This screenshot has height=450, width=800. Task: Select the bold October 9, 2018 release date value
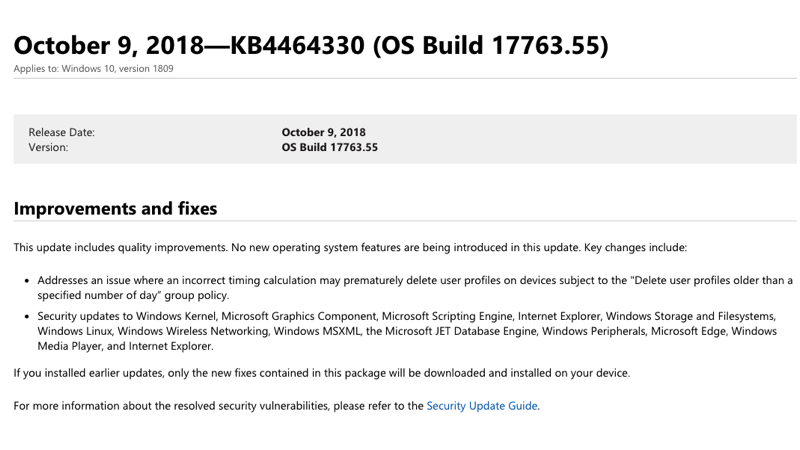click(x=323, y=132)
